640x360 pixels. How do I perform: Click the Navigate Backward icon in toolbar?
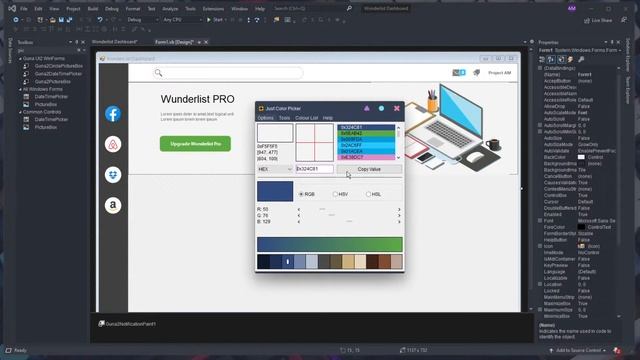coord(16,20)
